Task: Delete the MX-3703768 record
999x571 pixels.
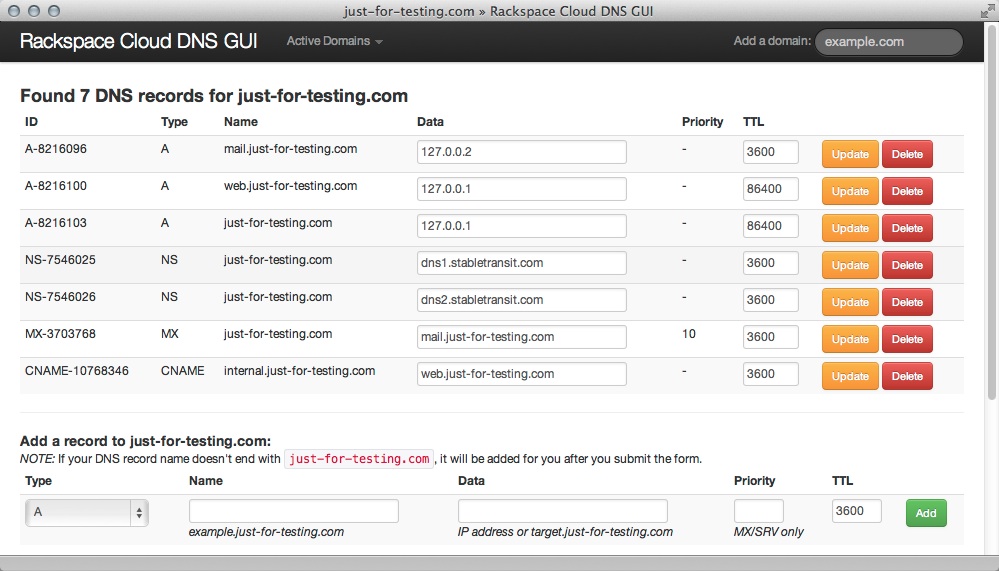Action: click(x=907, y=339)
